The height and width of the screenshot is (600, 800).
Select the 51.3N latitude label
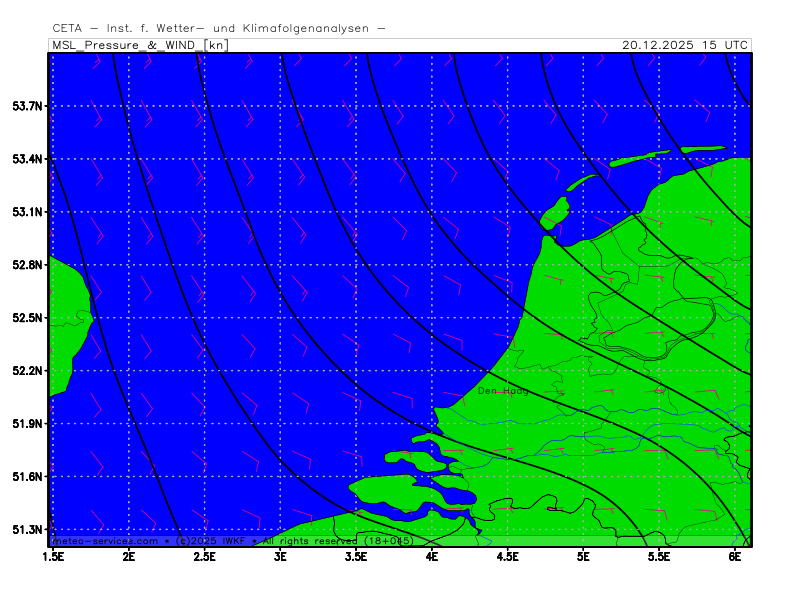[x=28, y=530]
